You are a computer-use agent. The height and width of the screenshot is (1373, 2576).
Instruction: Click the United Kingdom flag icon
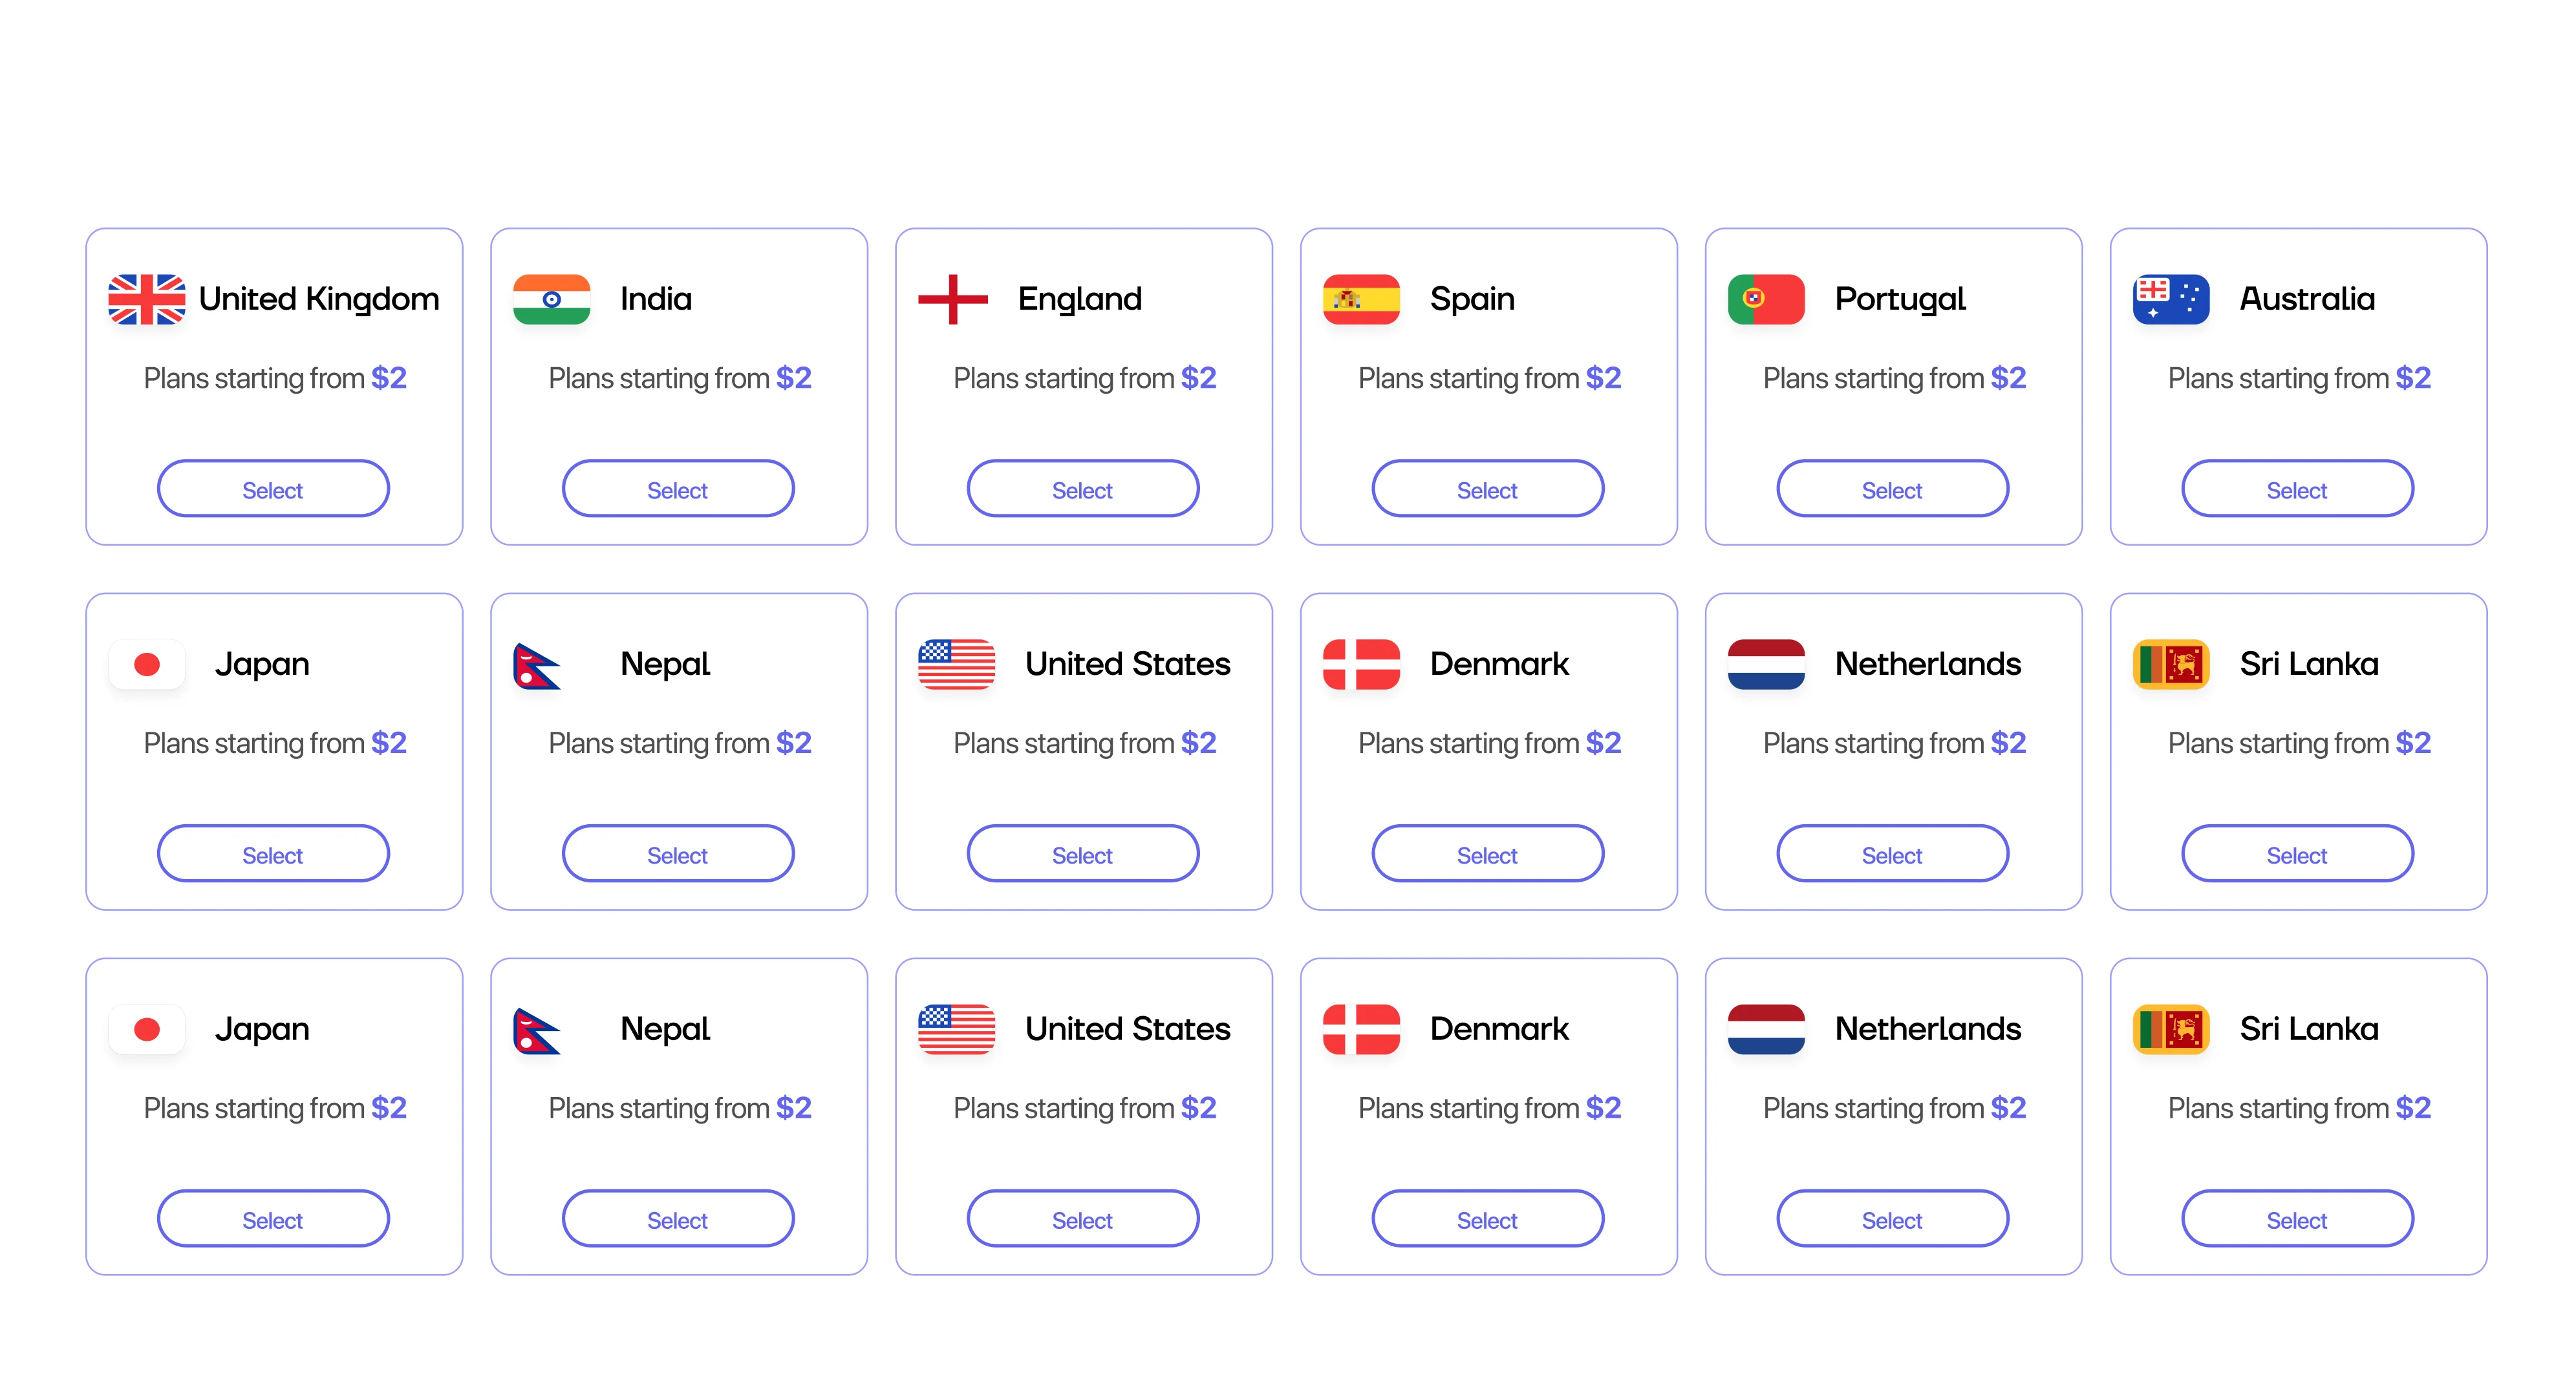[147, 299]
